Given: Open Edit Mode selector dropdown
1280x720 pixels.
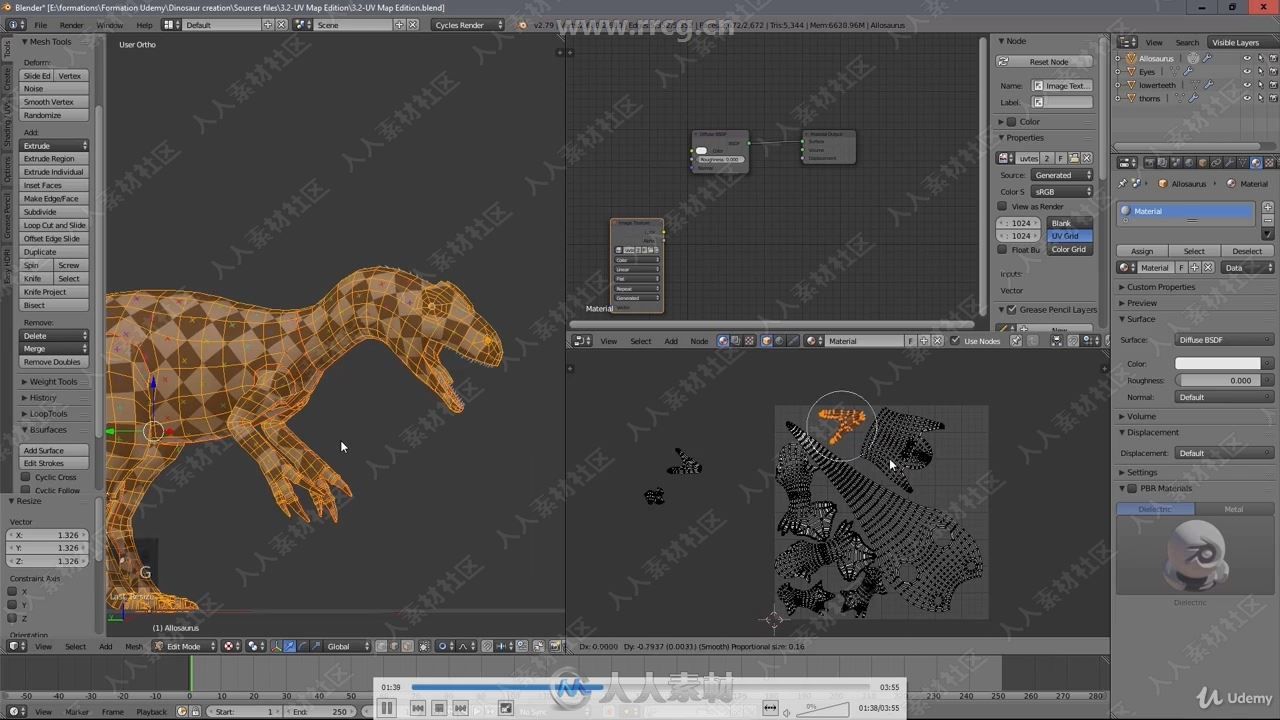Looking at the screenshot, I should coord(184,646).
